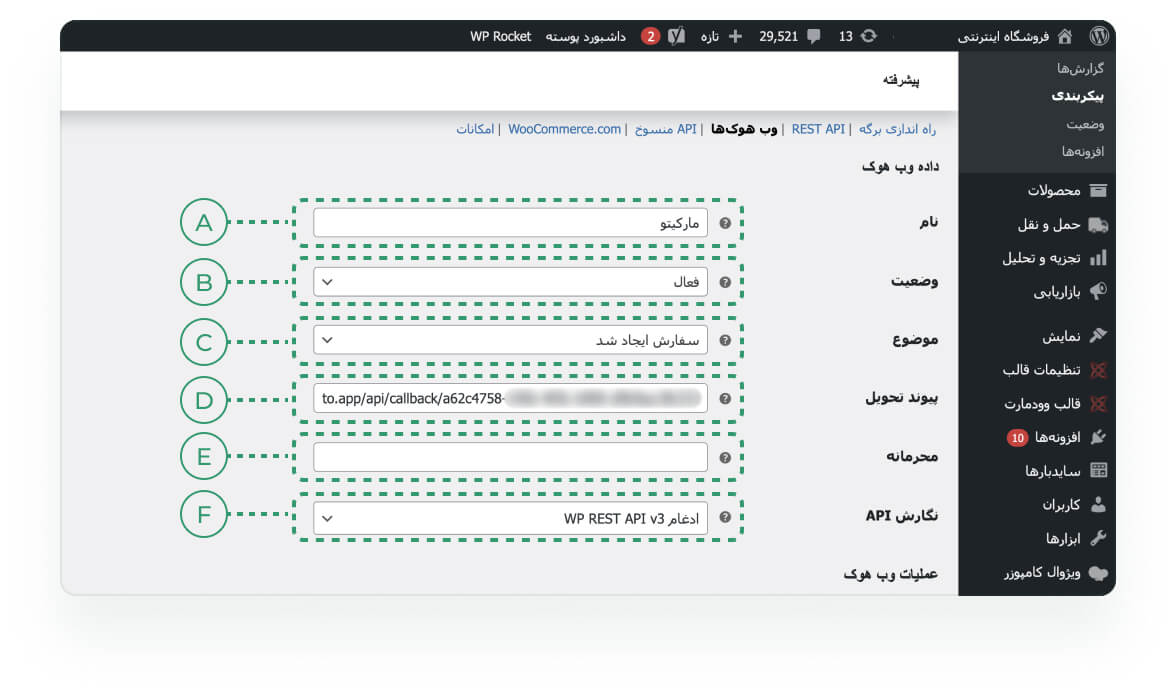Open the comments bubble showing 29,521

(813, 36)
